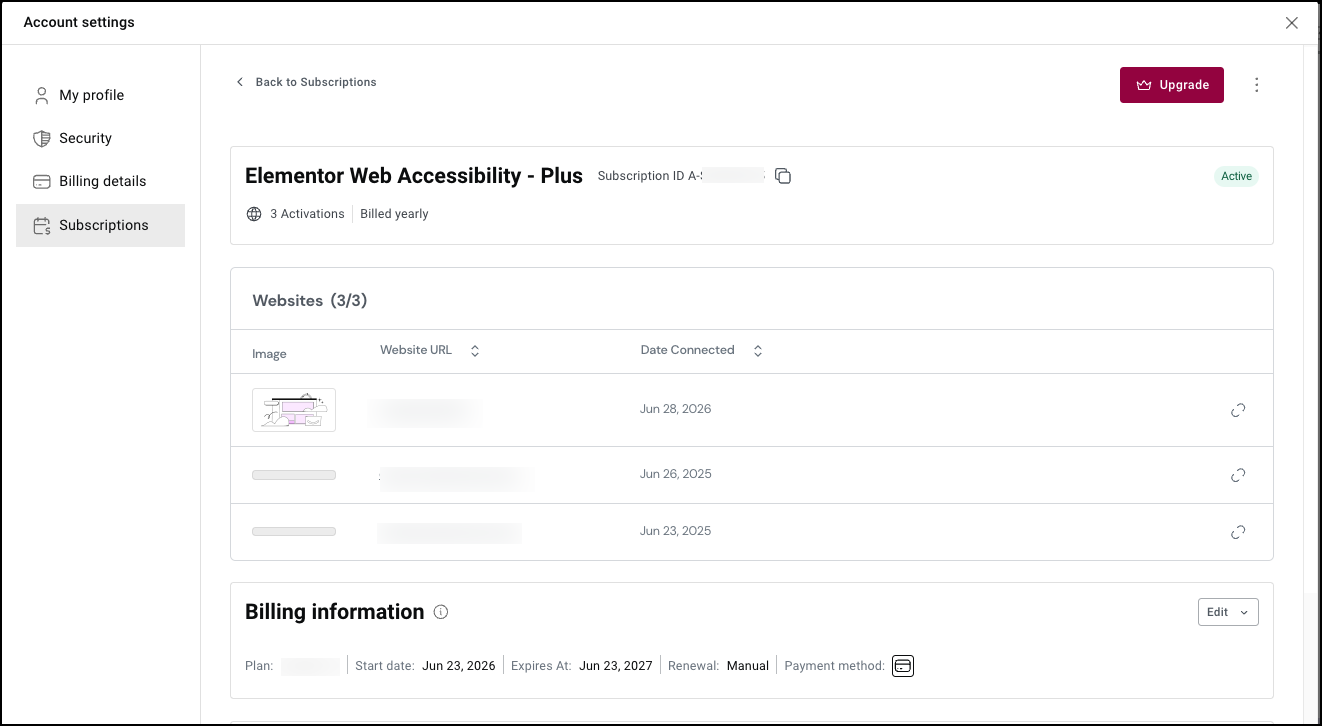Click the payment method card icon
The image size is (1322, 726).
coord(903,666)
